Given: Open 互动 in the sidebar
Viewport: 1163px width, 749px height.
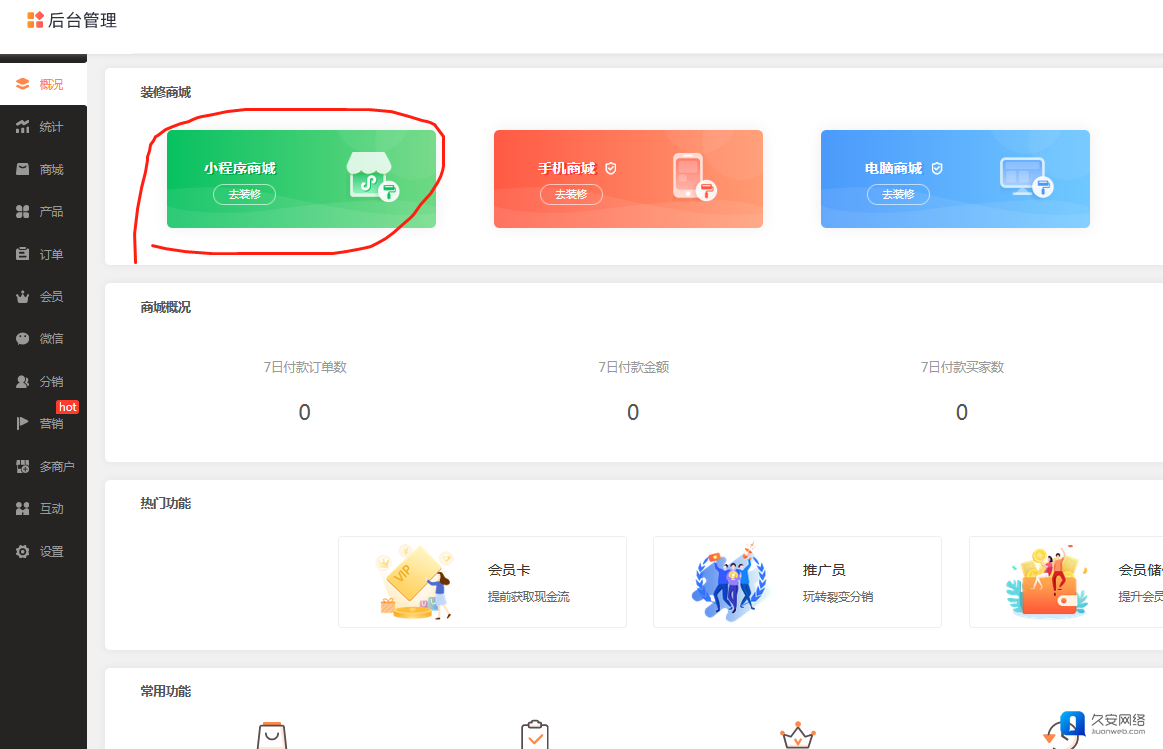Looking at the screenshot, I should click(x=43, y=509).
